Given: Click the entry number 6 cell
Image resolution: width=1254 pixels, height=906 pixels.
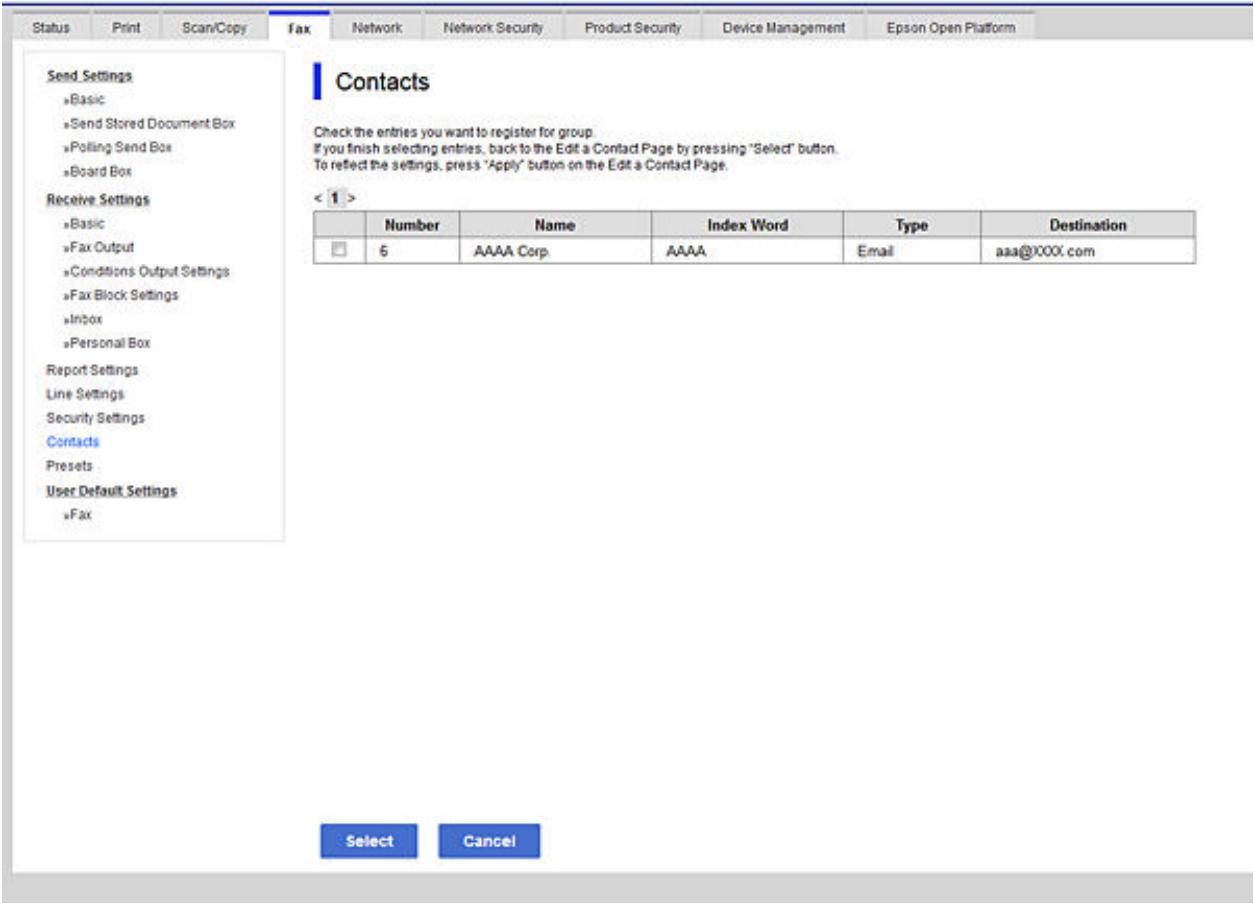Looking at the screenshot, I should [x=413, y=252].
